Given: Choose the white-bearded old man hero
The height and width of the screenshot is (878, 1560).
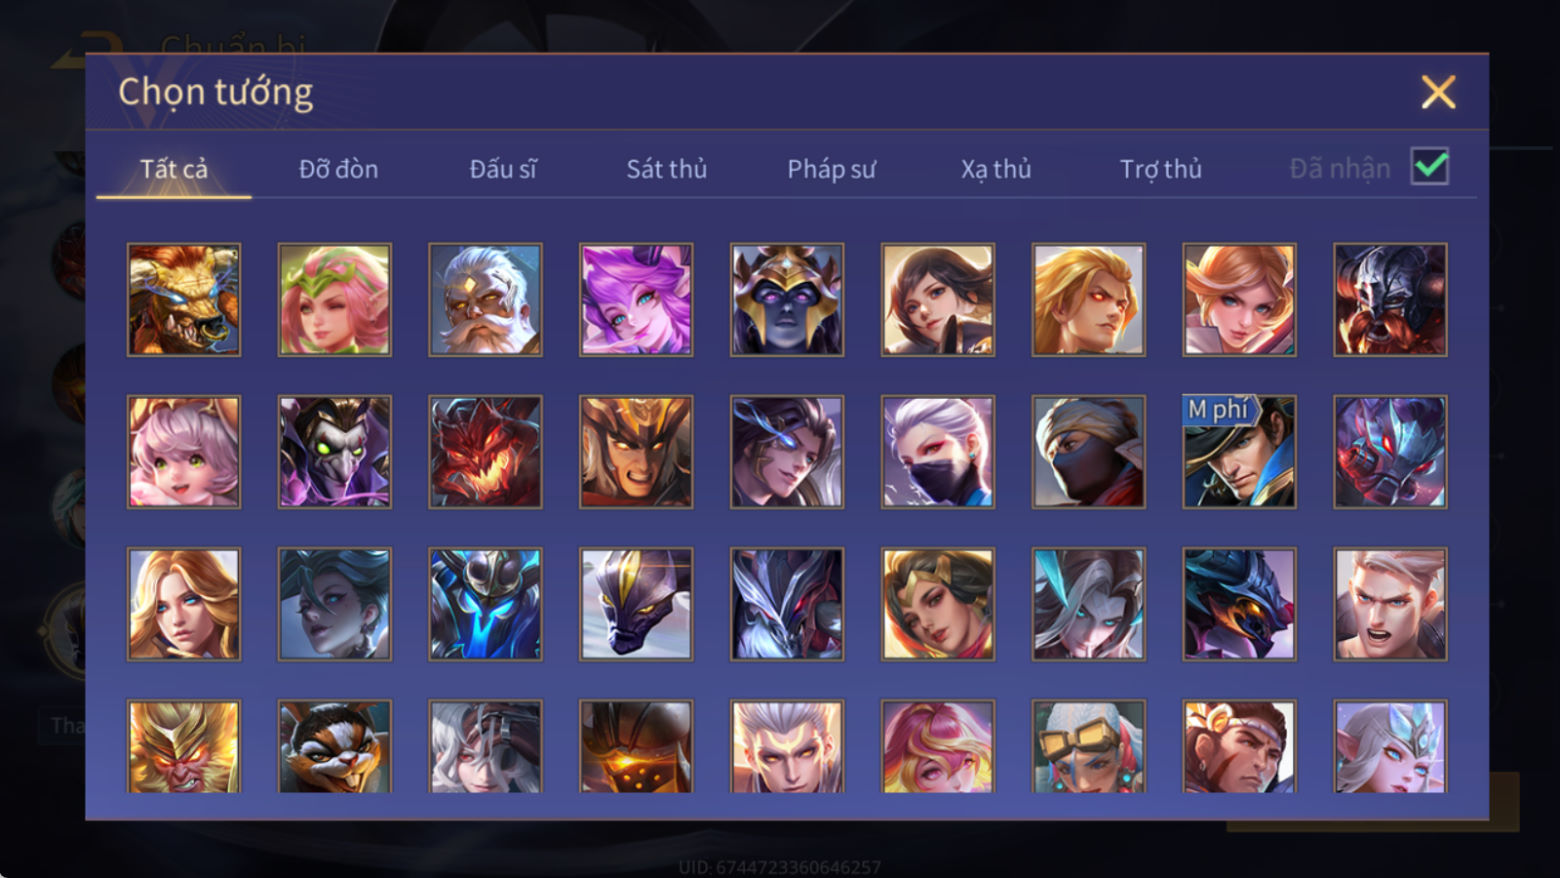Looking at the screenshot, I should pos(485,299).
